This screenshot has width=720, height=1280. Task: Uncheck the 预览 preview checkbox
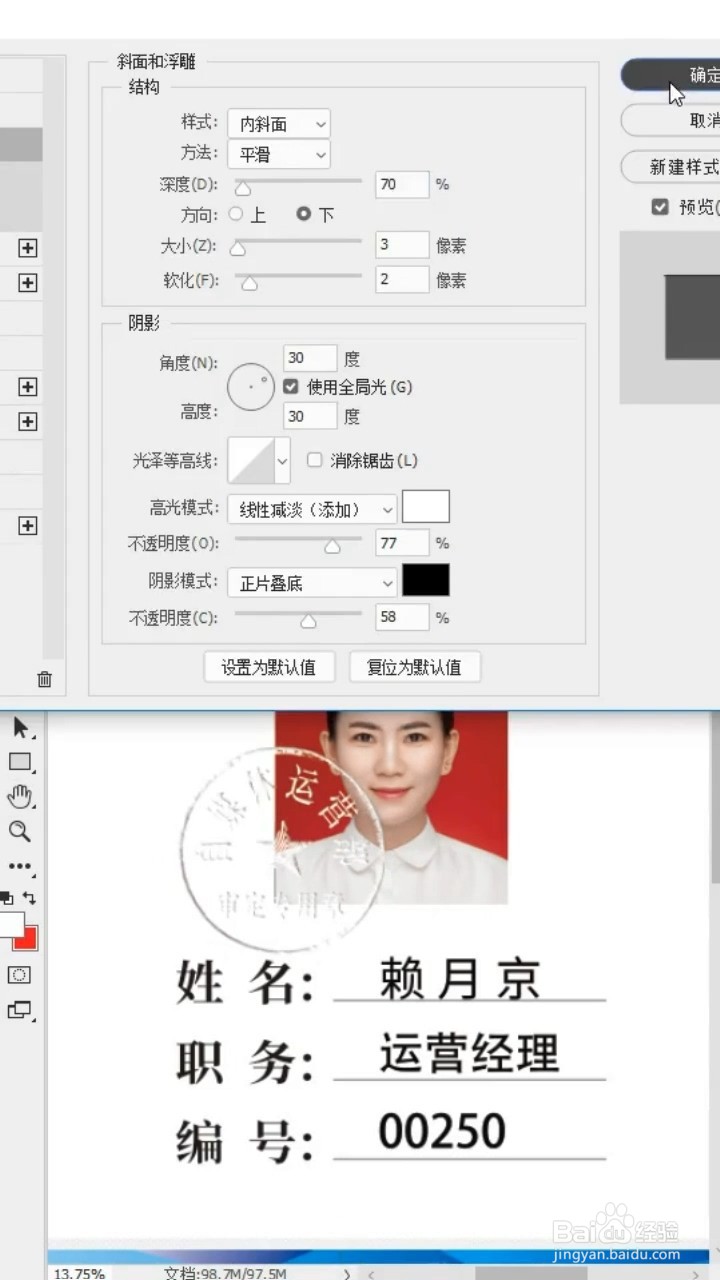pyautogui.click(x=659, y=207)
